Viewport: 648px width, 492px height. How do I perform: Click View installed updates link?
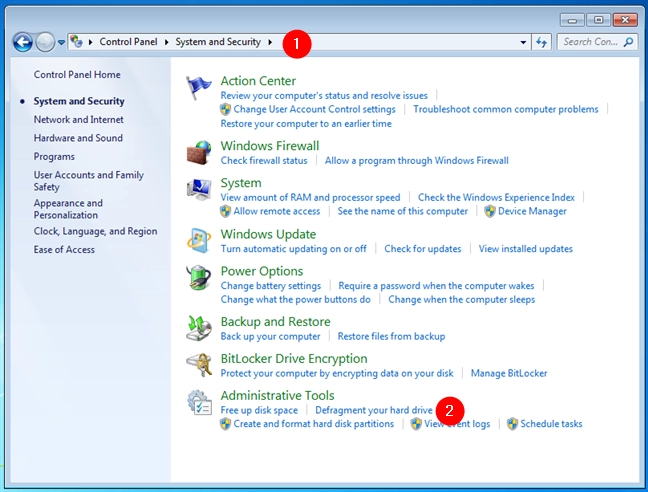point(526,249)
